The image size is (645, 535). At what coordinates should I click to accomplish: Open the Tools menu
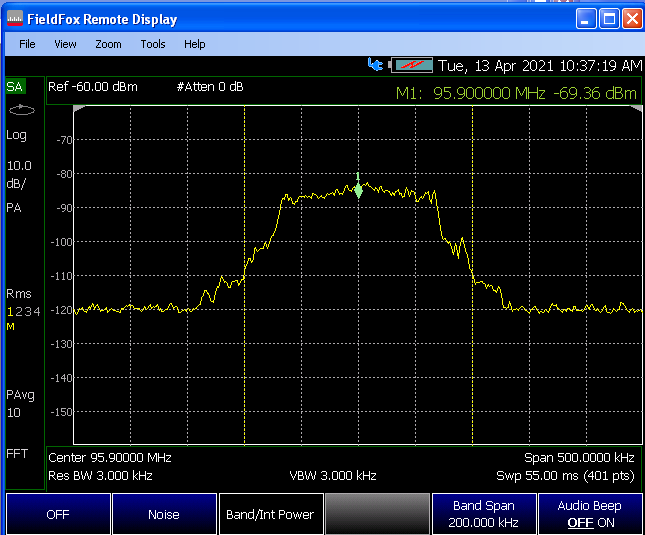click(x=153, y=44)
